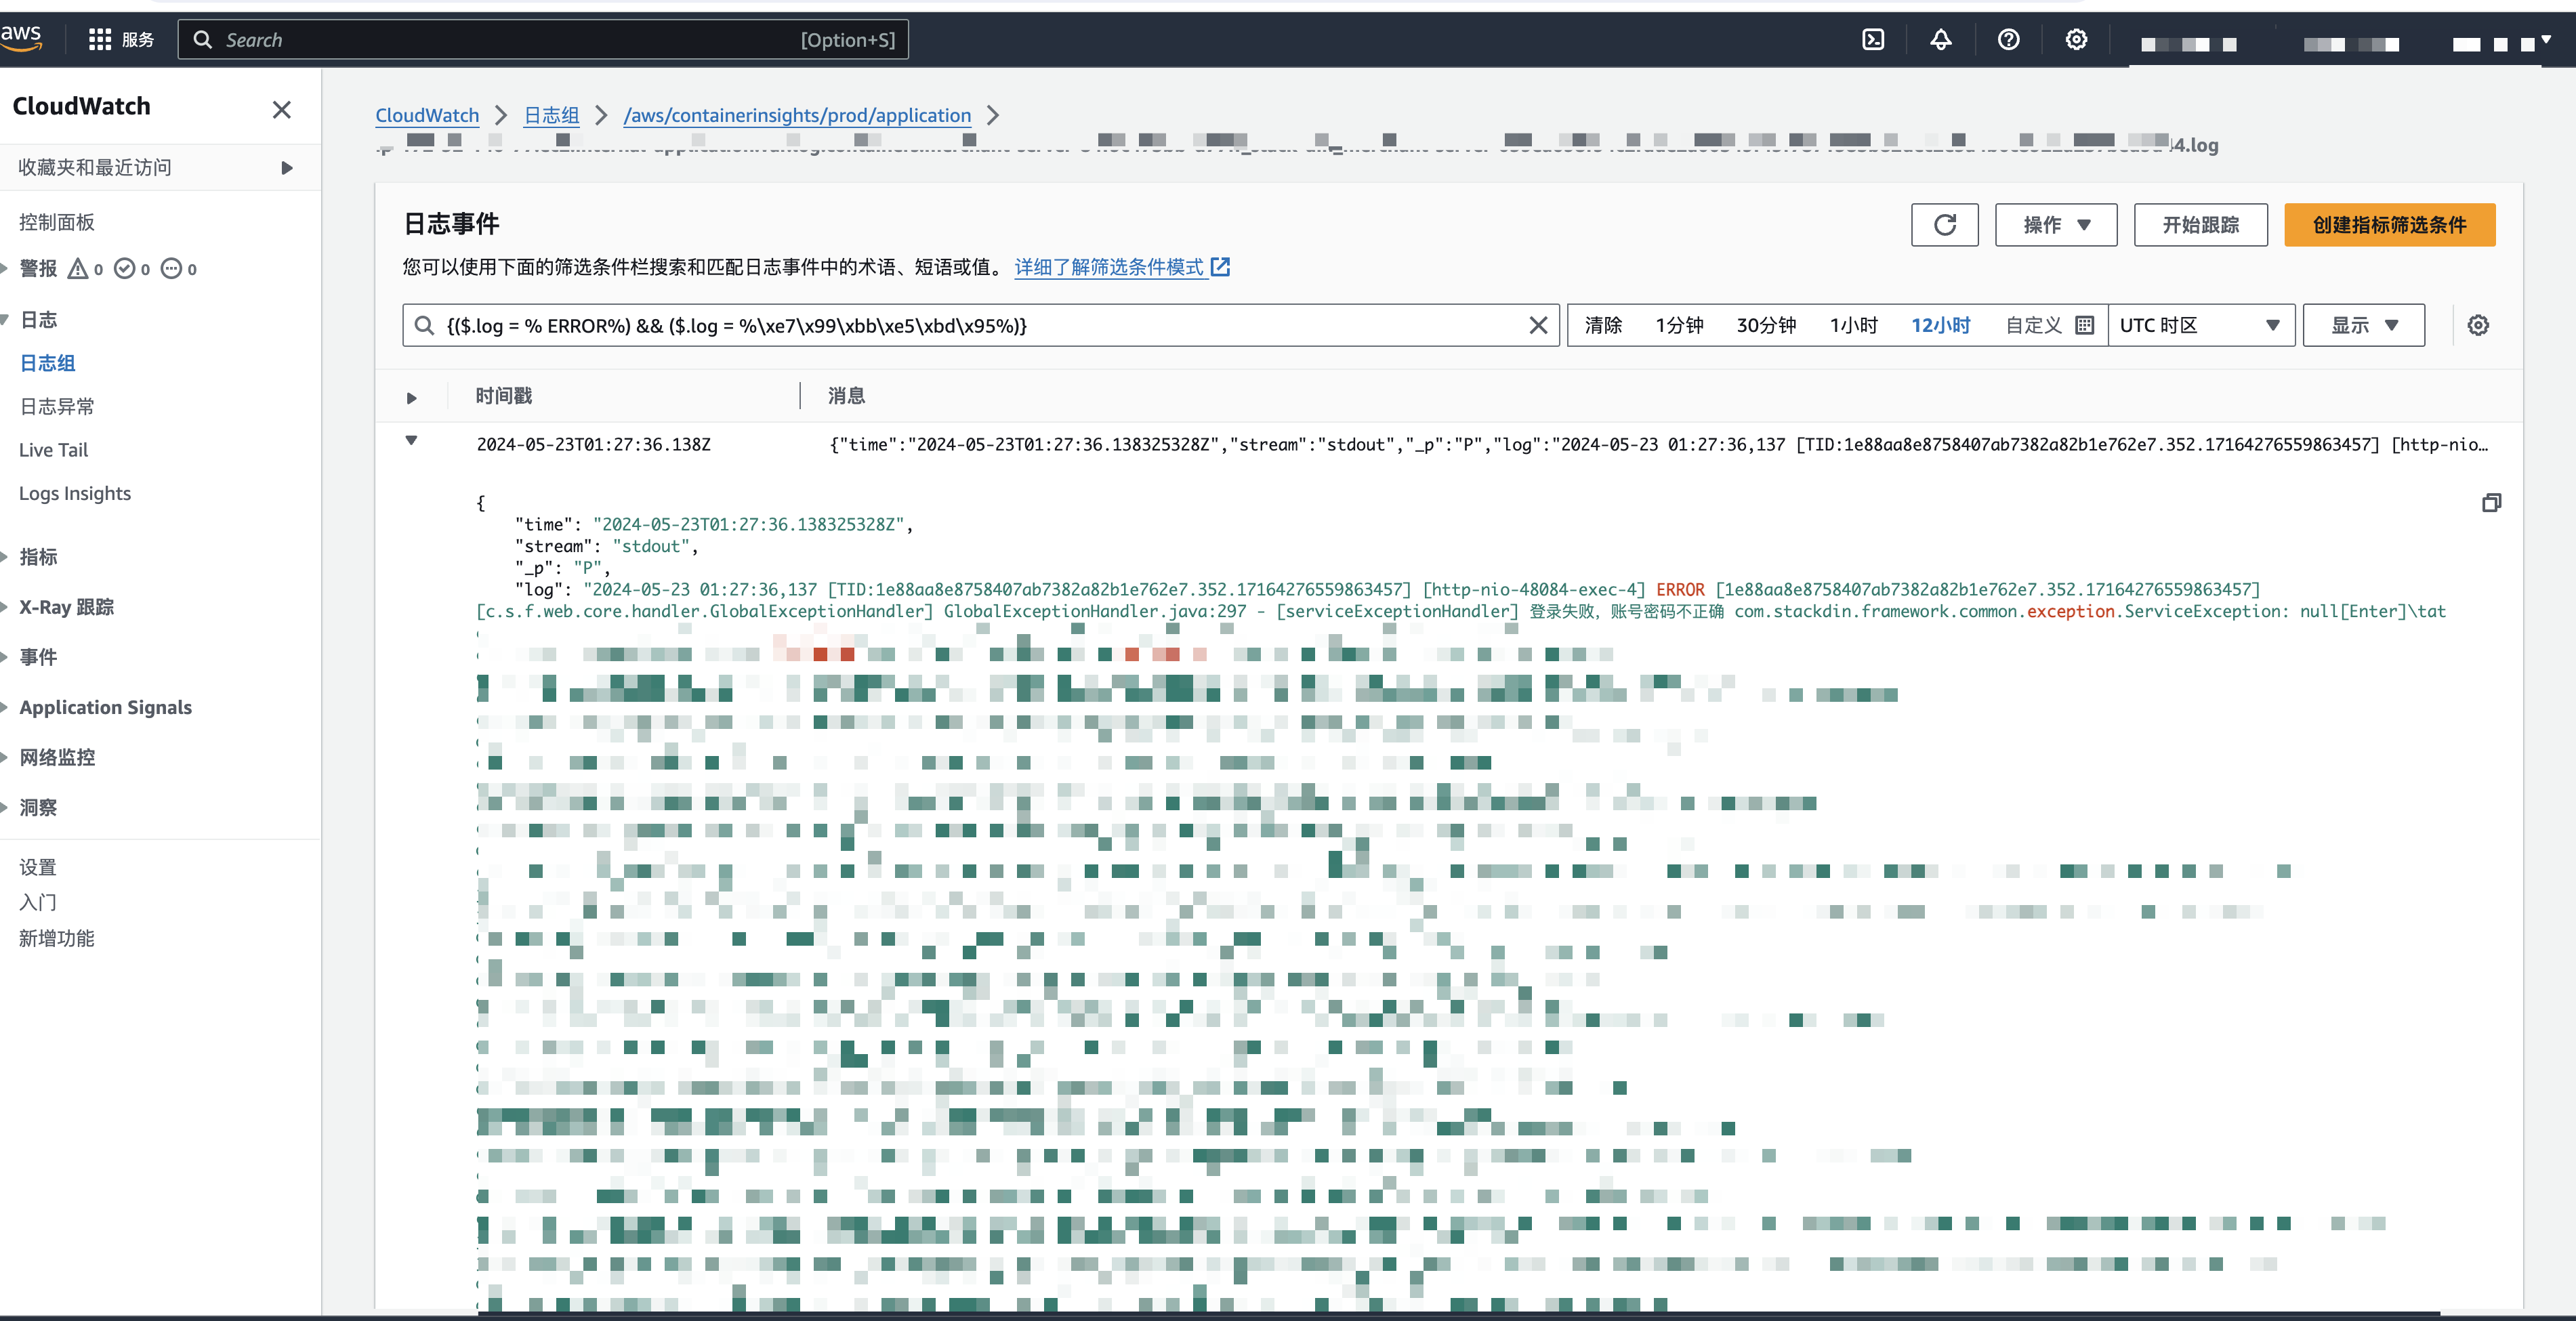Viewport: 2576px width, 1321px height.
Task: Expand the X-Ray 跟踪 section
Action: coord(5,607)
